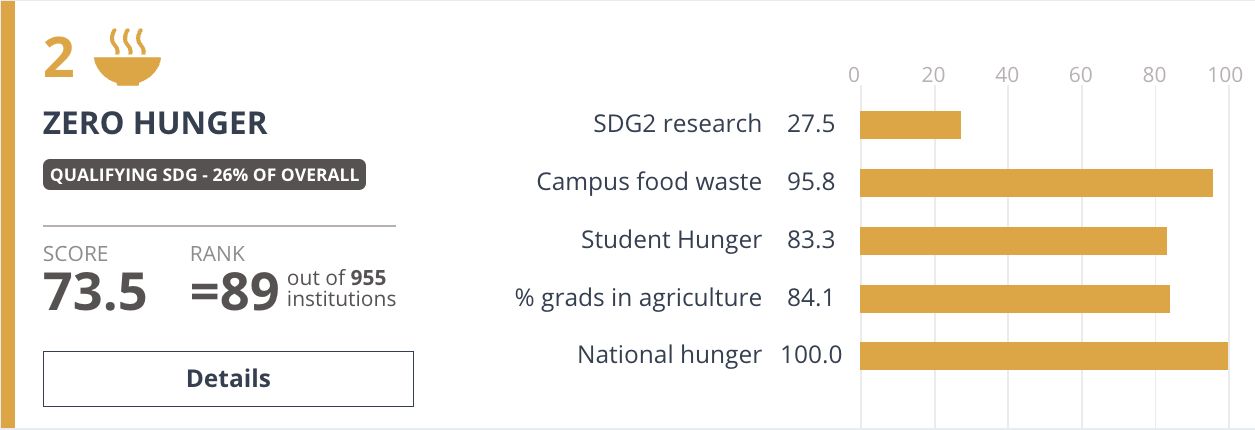Click the Zero Hunger soup bowl icon

coord(127,56)
